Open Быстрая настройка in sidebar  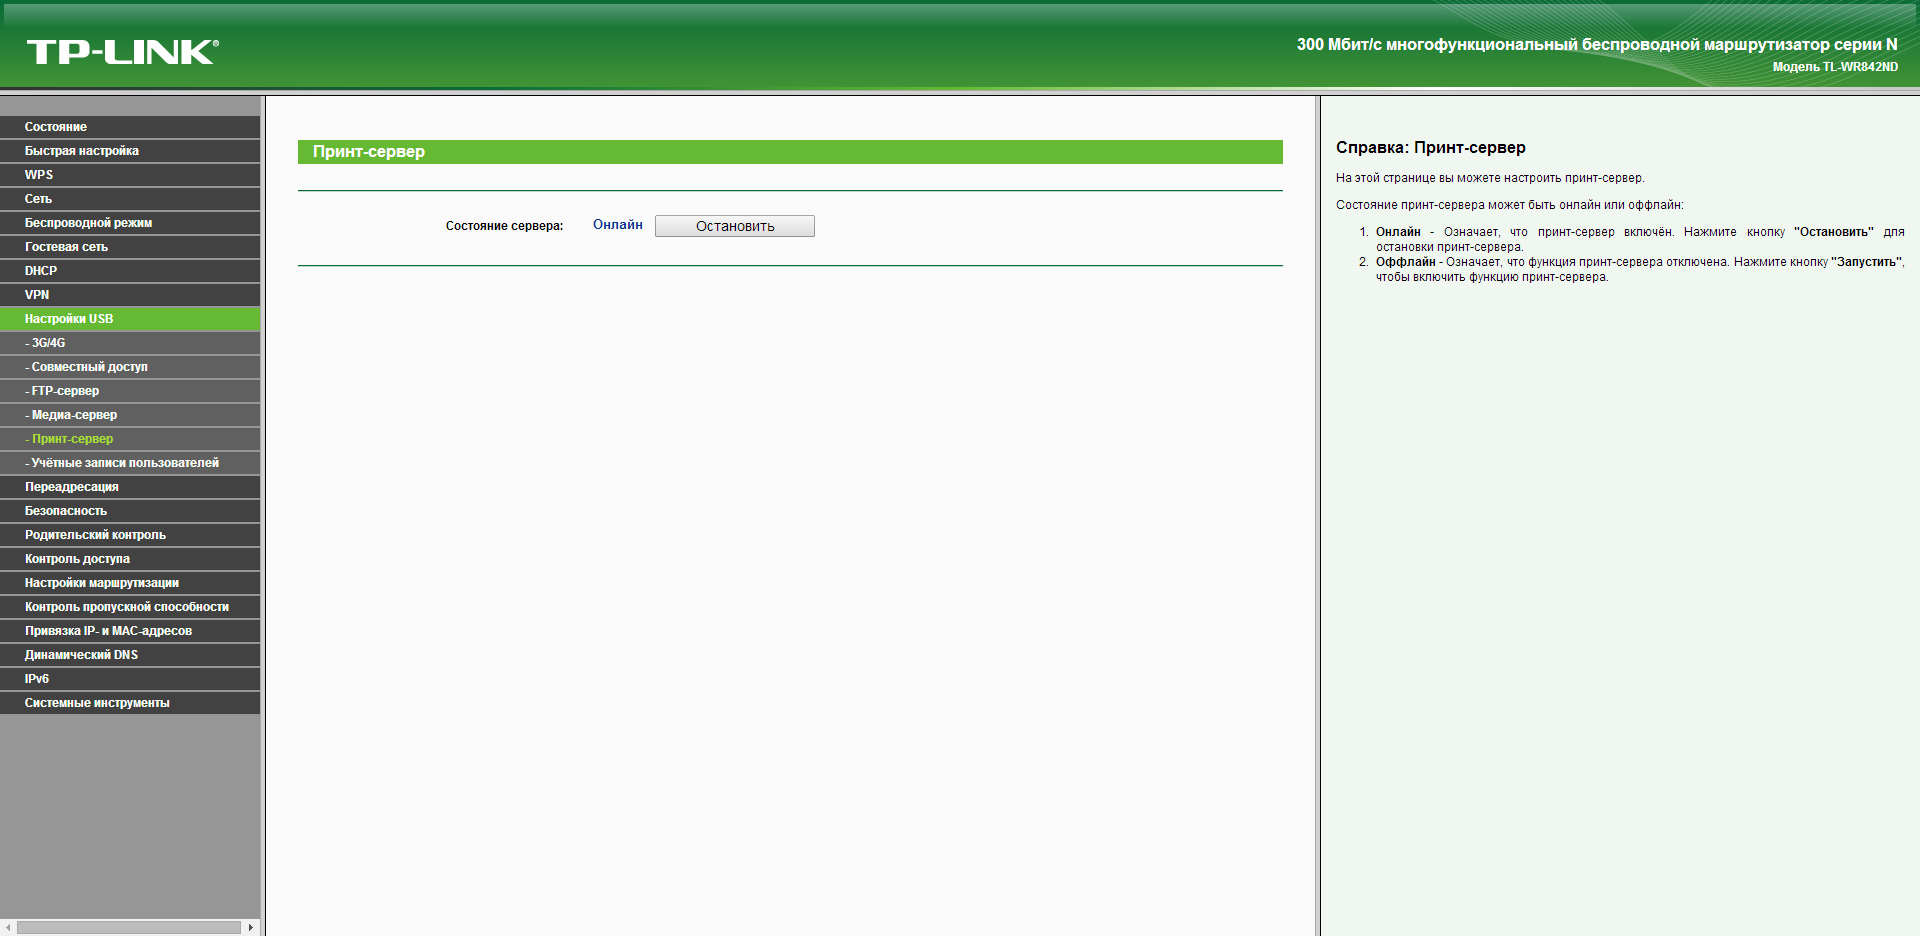click(130, 151)
